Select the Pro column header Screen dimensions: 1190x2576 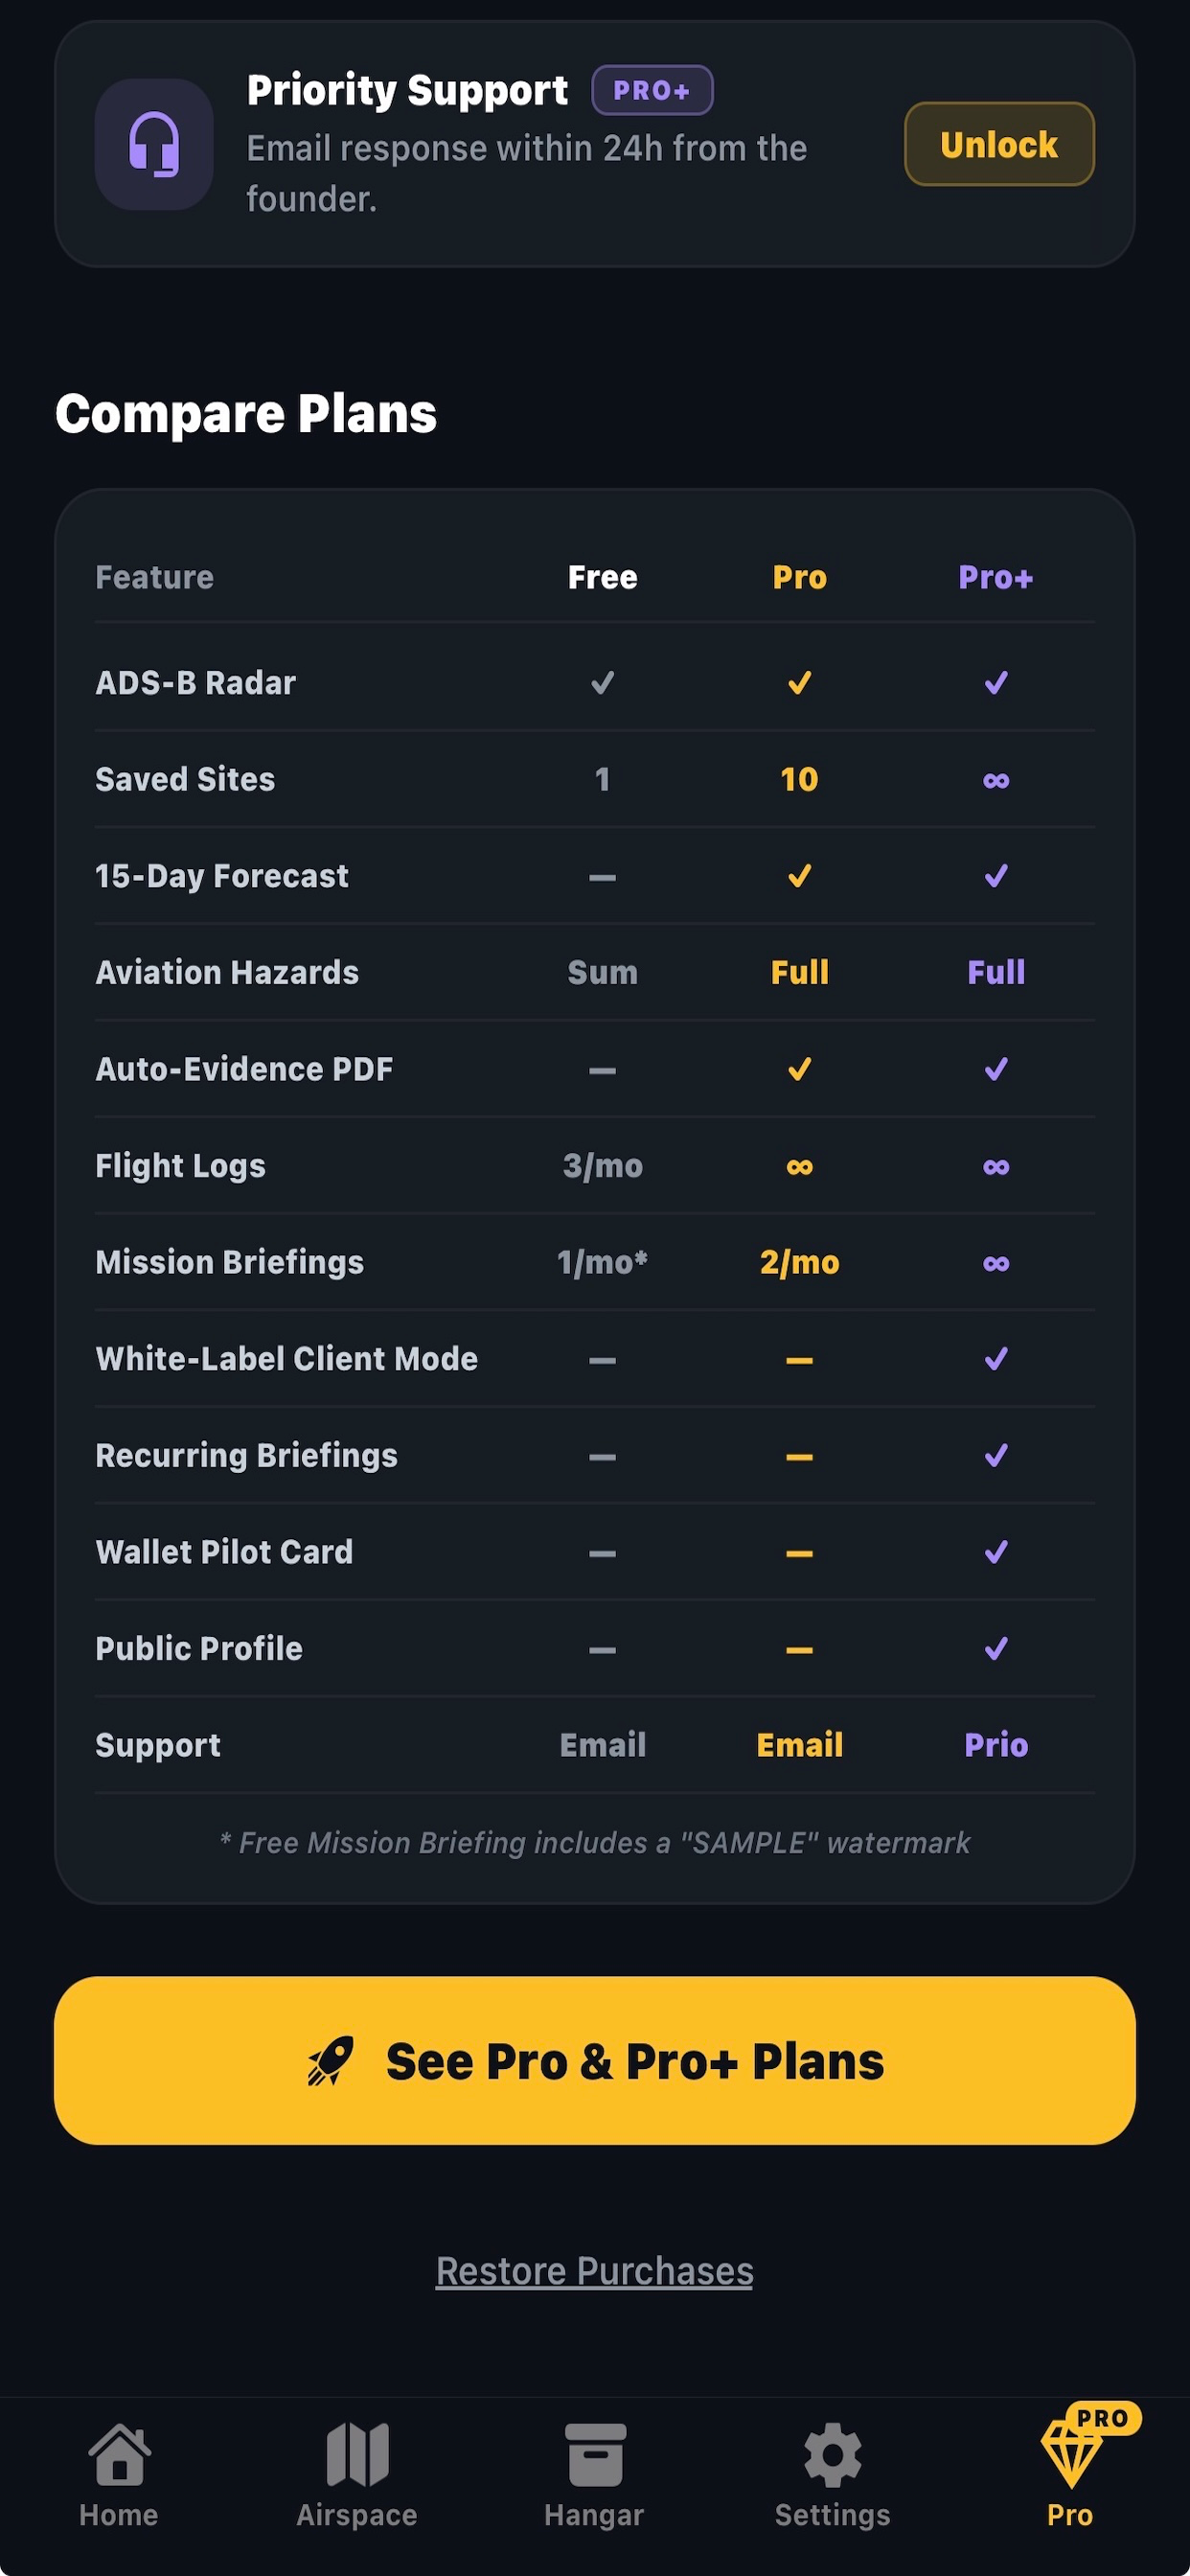point(799,577)
